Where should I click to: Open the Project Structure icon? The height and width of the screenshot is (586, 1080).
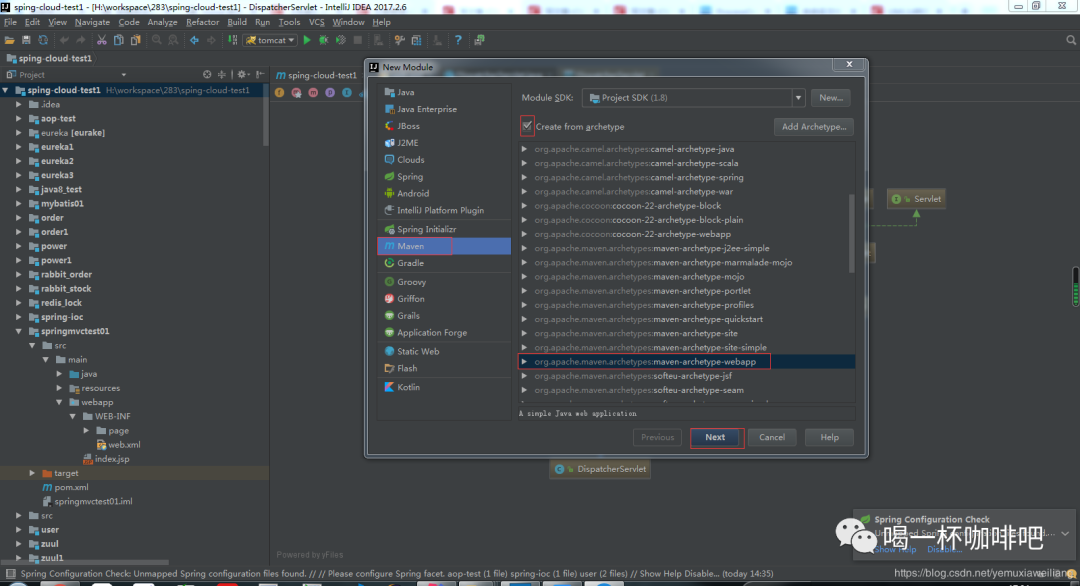pyautogui.click(x=417, y=41)
